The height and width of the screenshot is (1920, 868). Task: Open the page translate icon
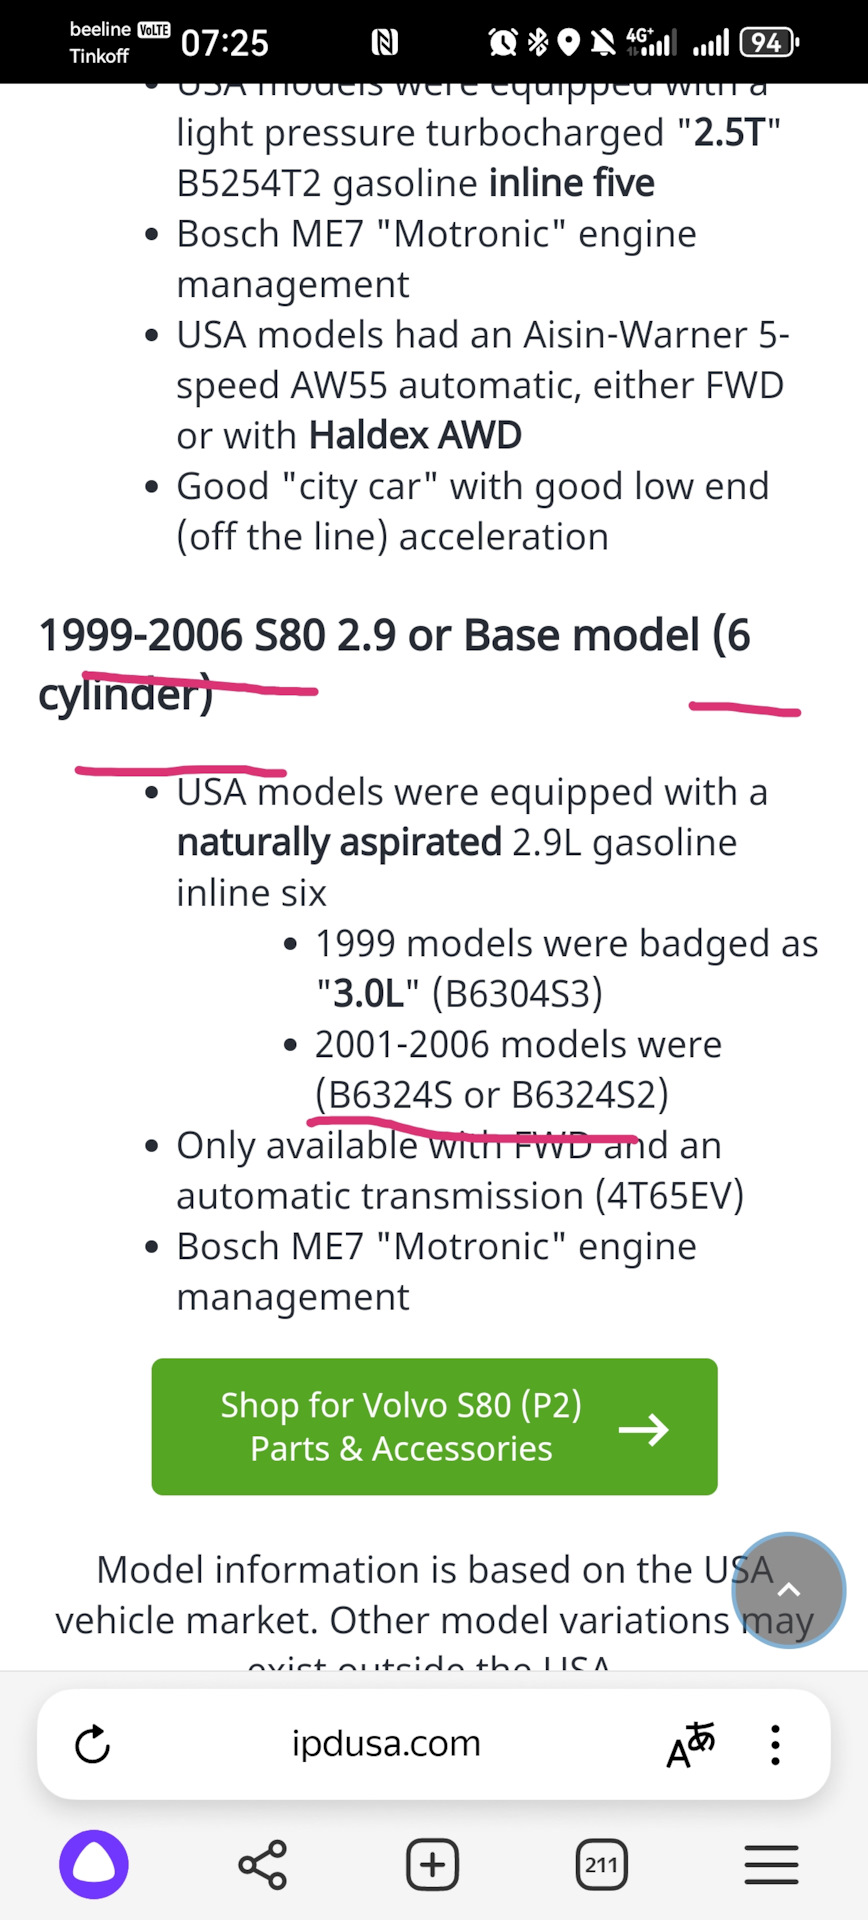click(690, 1745)
